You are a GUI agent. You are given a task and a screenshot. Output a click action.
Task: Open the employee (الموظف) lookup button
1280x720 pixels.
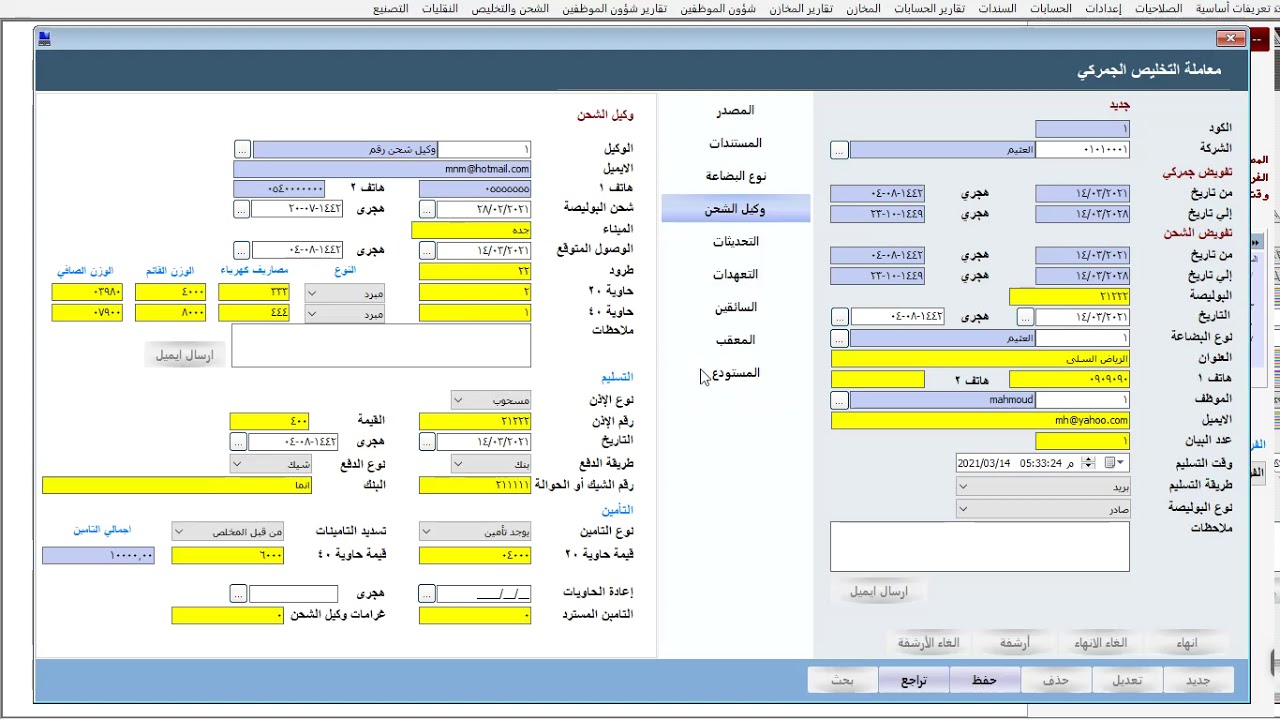pyautogui.click(x=839, y=400)
